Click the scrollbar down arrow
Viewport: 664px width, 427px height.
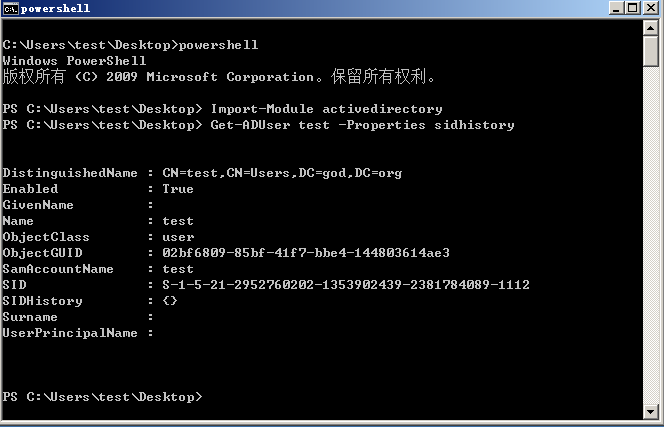click(650, 411)
